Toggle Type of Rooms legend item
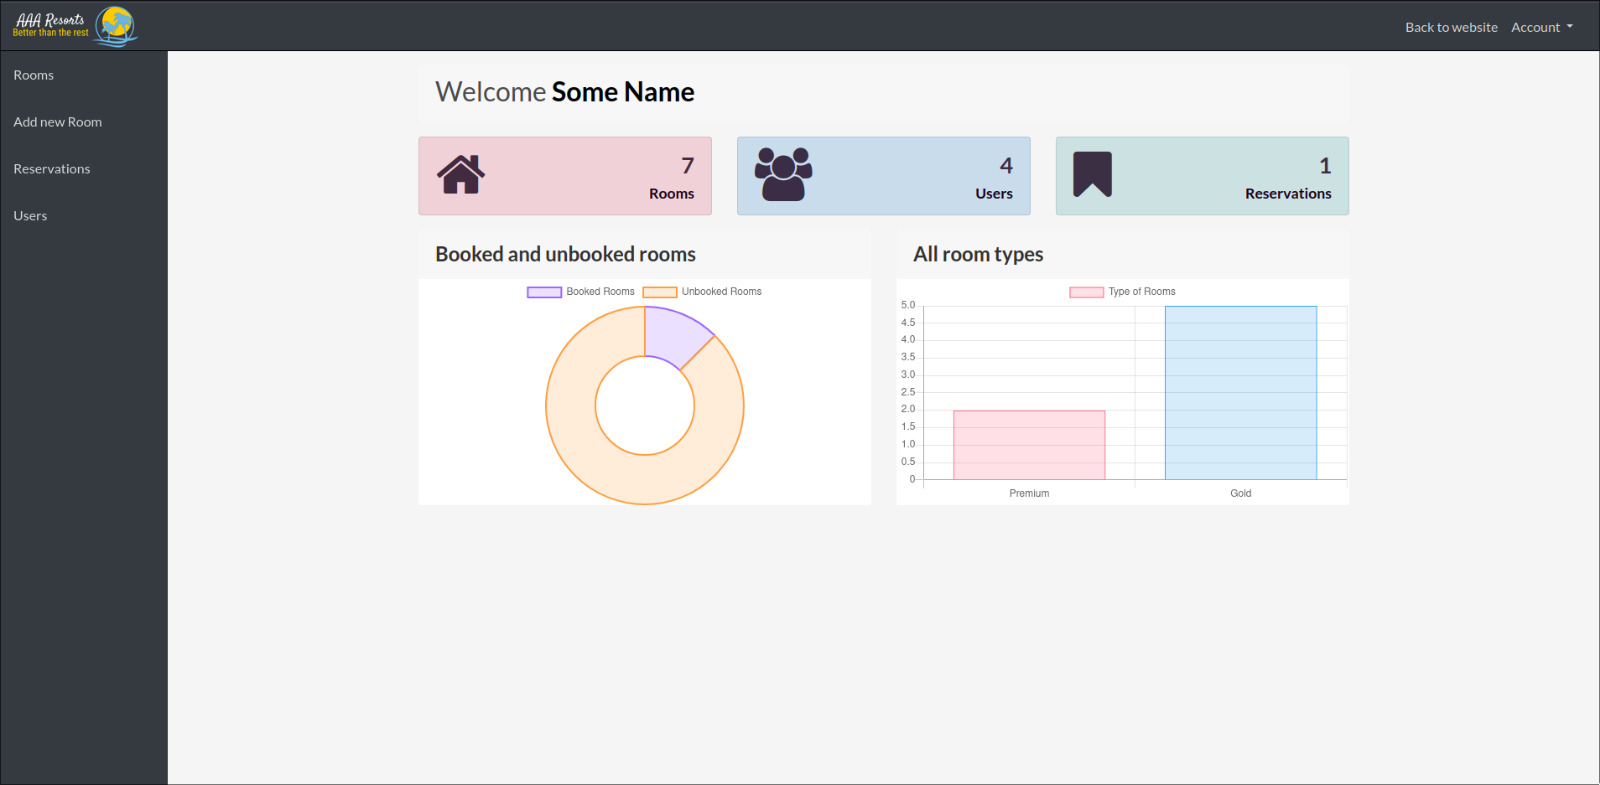 1122,292
